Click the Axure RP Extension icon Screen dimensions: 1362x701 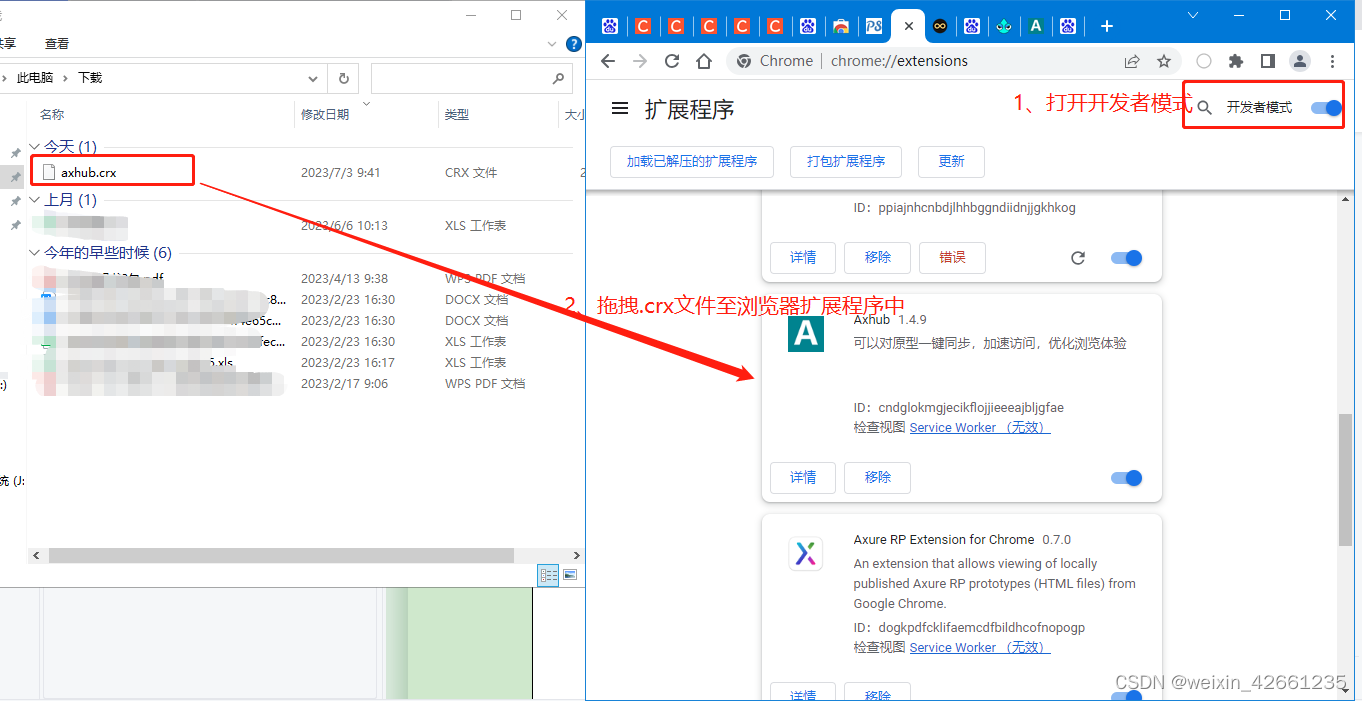click(805, 554)
